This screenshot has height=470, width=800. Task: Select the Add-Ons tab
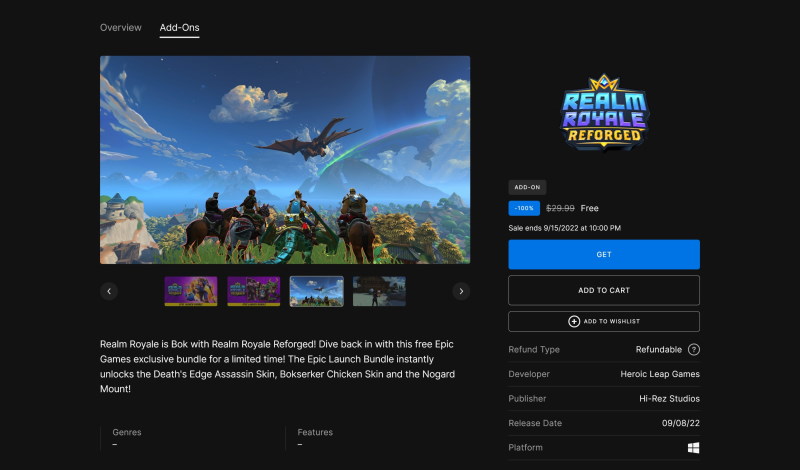[179, 28]
